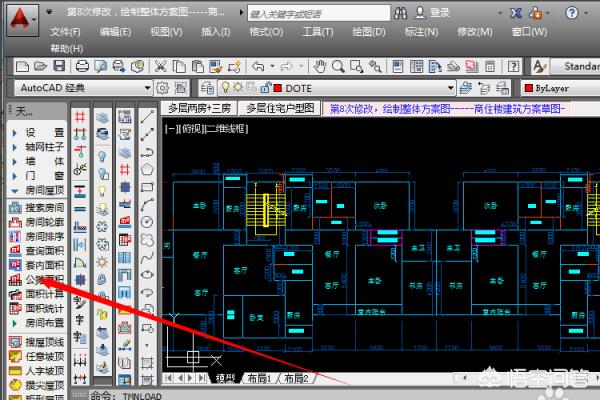This screenshot has width=600, height=400.
Task: Click the Paste clipboard icon
Action: [197, 67]
